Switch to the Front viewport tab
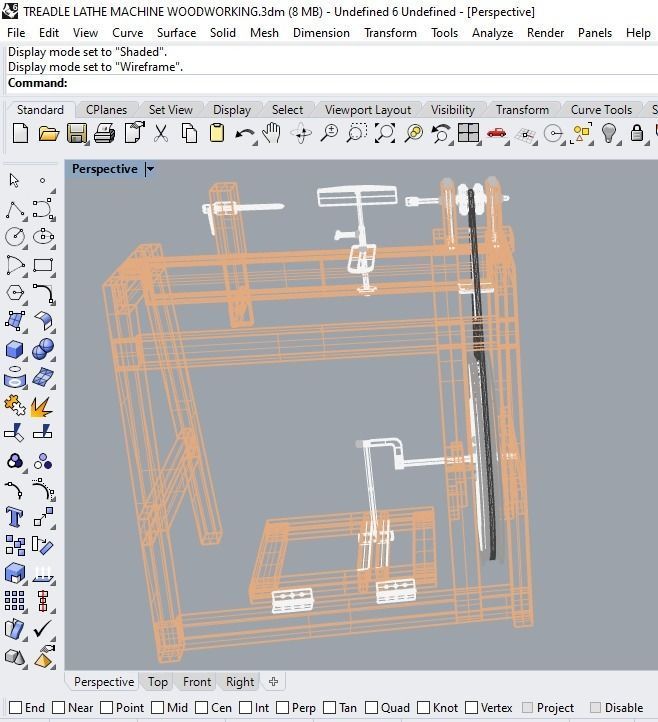Viewport: 658px width, 722px height. pyautogui.click(x=197, y=682)
